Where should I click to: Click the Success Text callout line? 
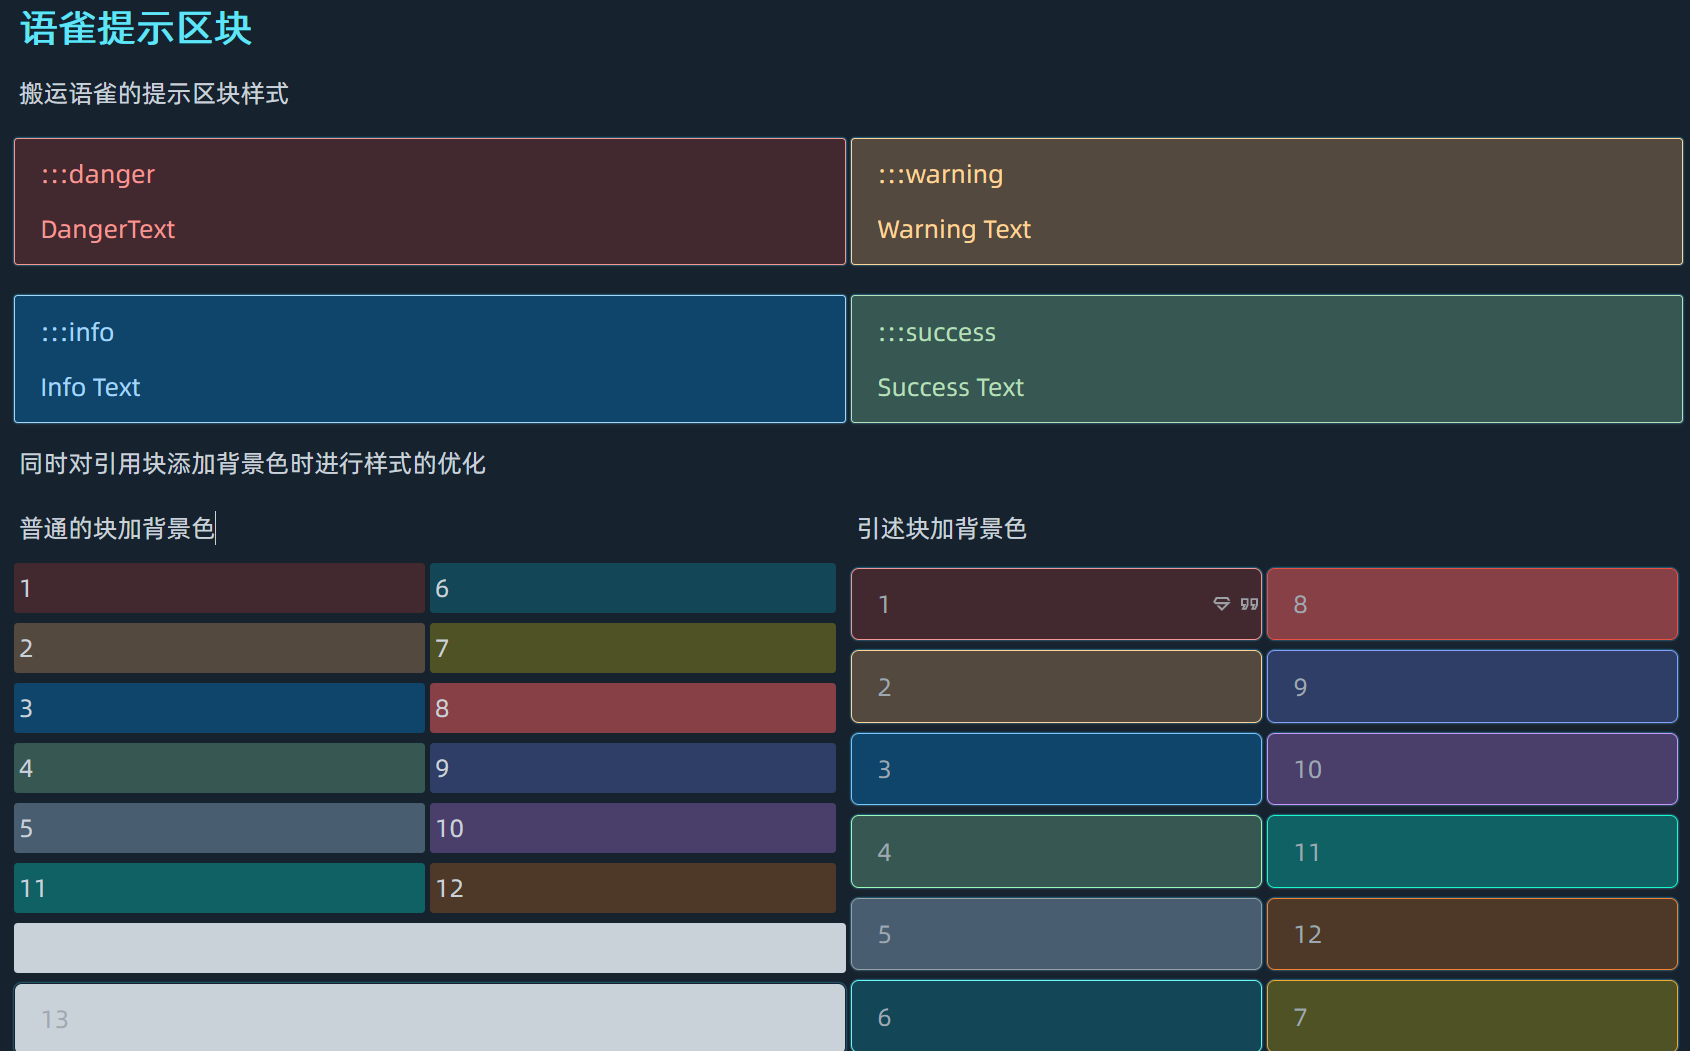click(950, 388)
